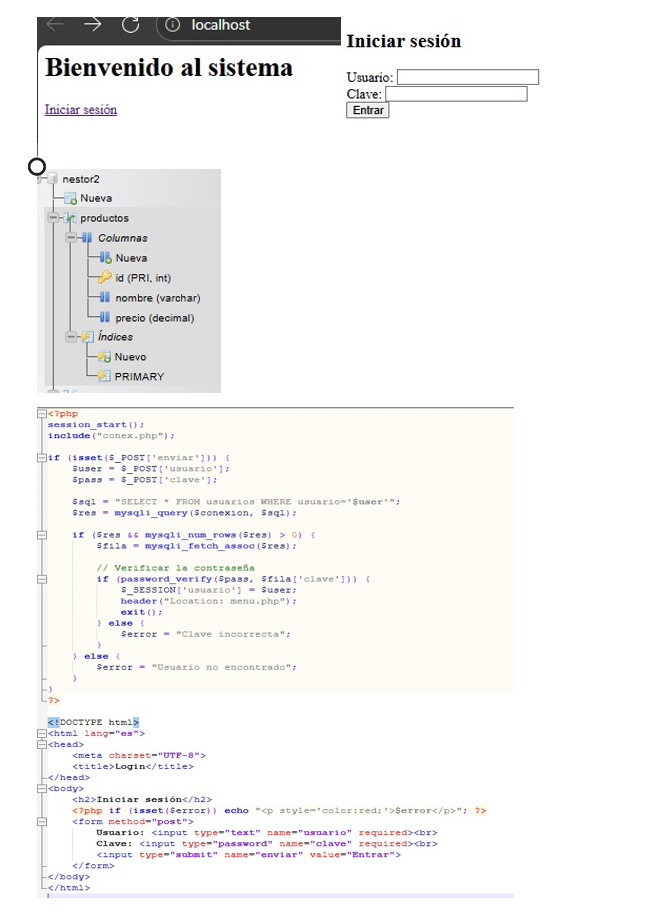Click the browser reload icon
This screenshot has height=918, width=664.
(x=130, y=25)
